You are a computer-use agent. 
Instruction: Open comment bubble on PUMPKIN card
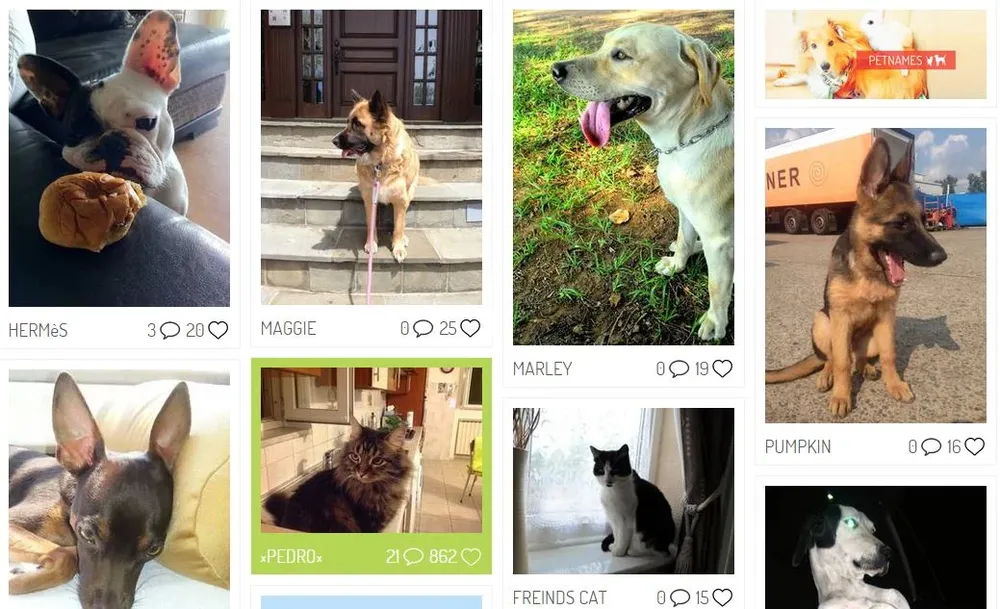pyautogui.click(x=931, y=446)
